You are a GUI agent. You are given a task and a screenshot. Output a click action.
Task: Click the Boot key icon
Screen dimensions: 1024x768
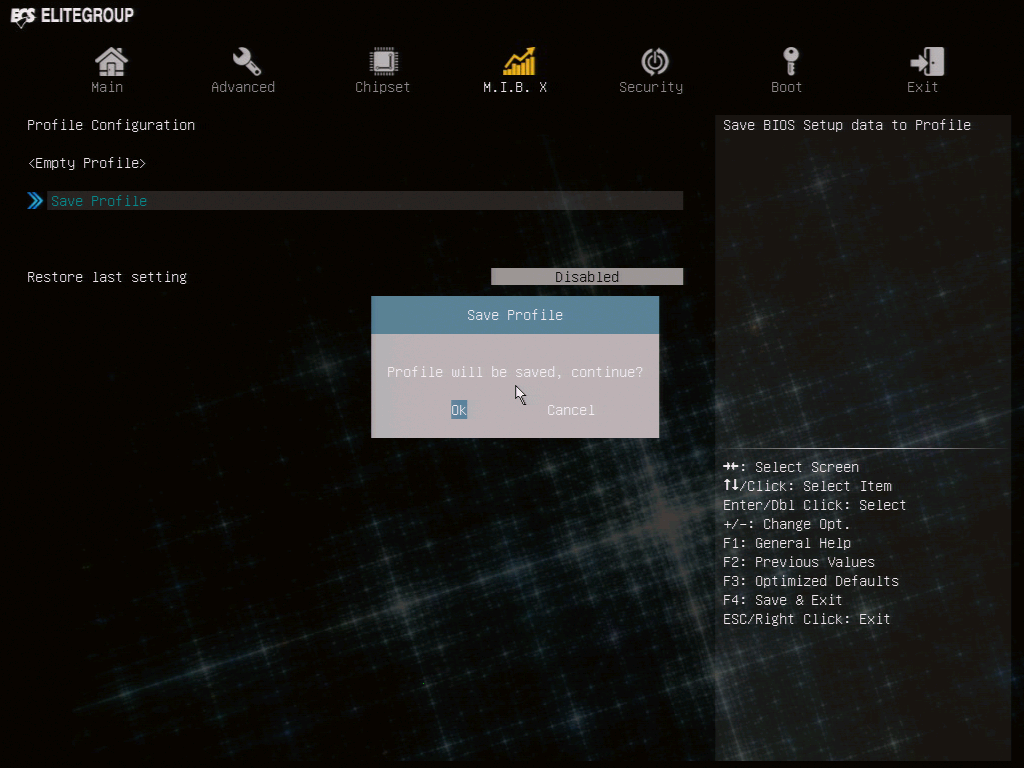(790, 61)
